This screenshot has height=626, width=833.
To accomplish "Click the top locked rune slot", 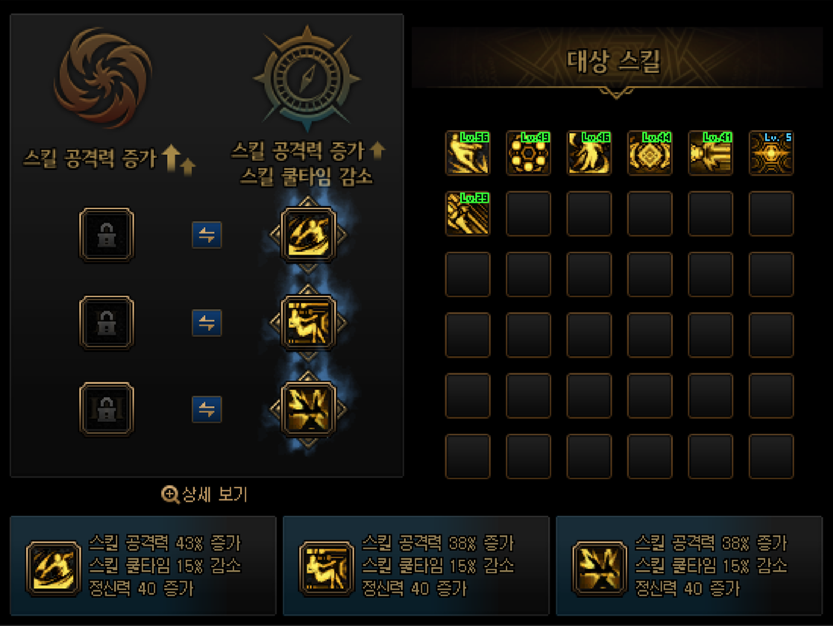I will 106,234.
